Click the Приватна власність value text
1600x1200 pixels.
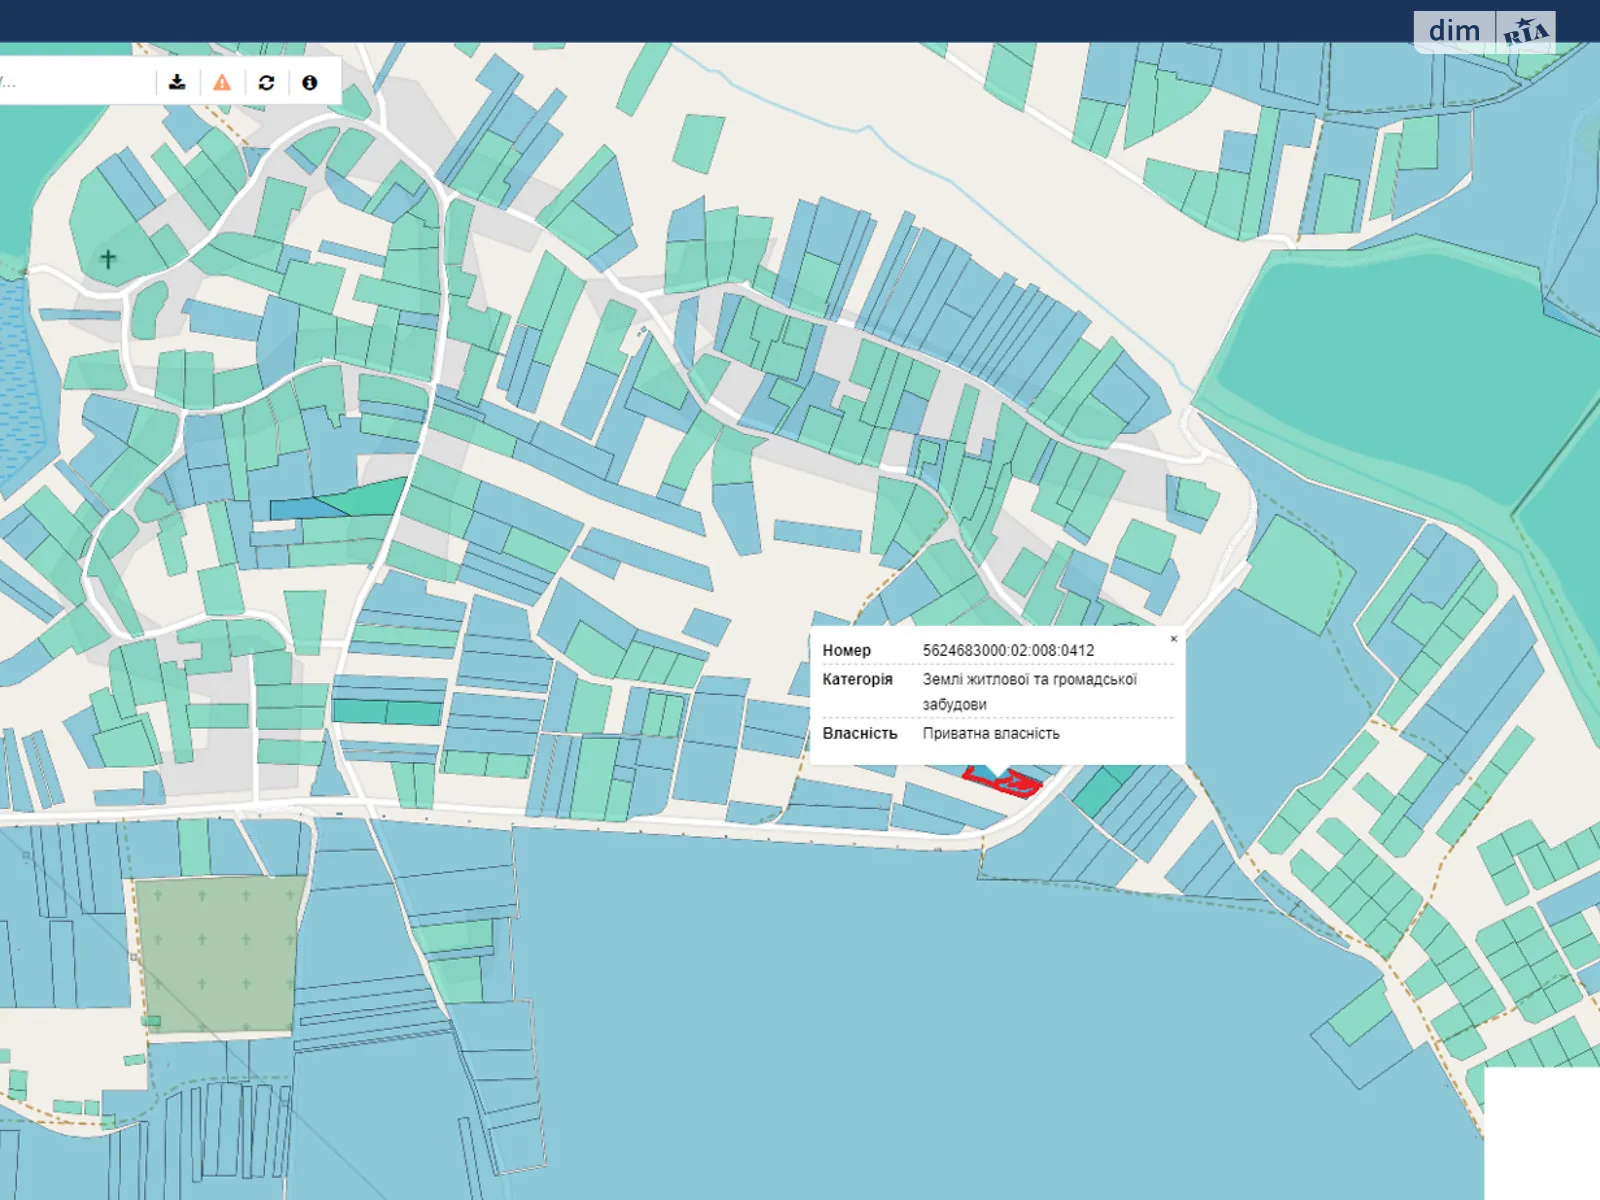(x=990, y=733)
